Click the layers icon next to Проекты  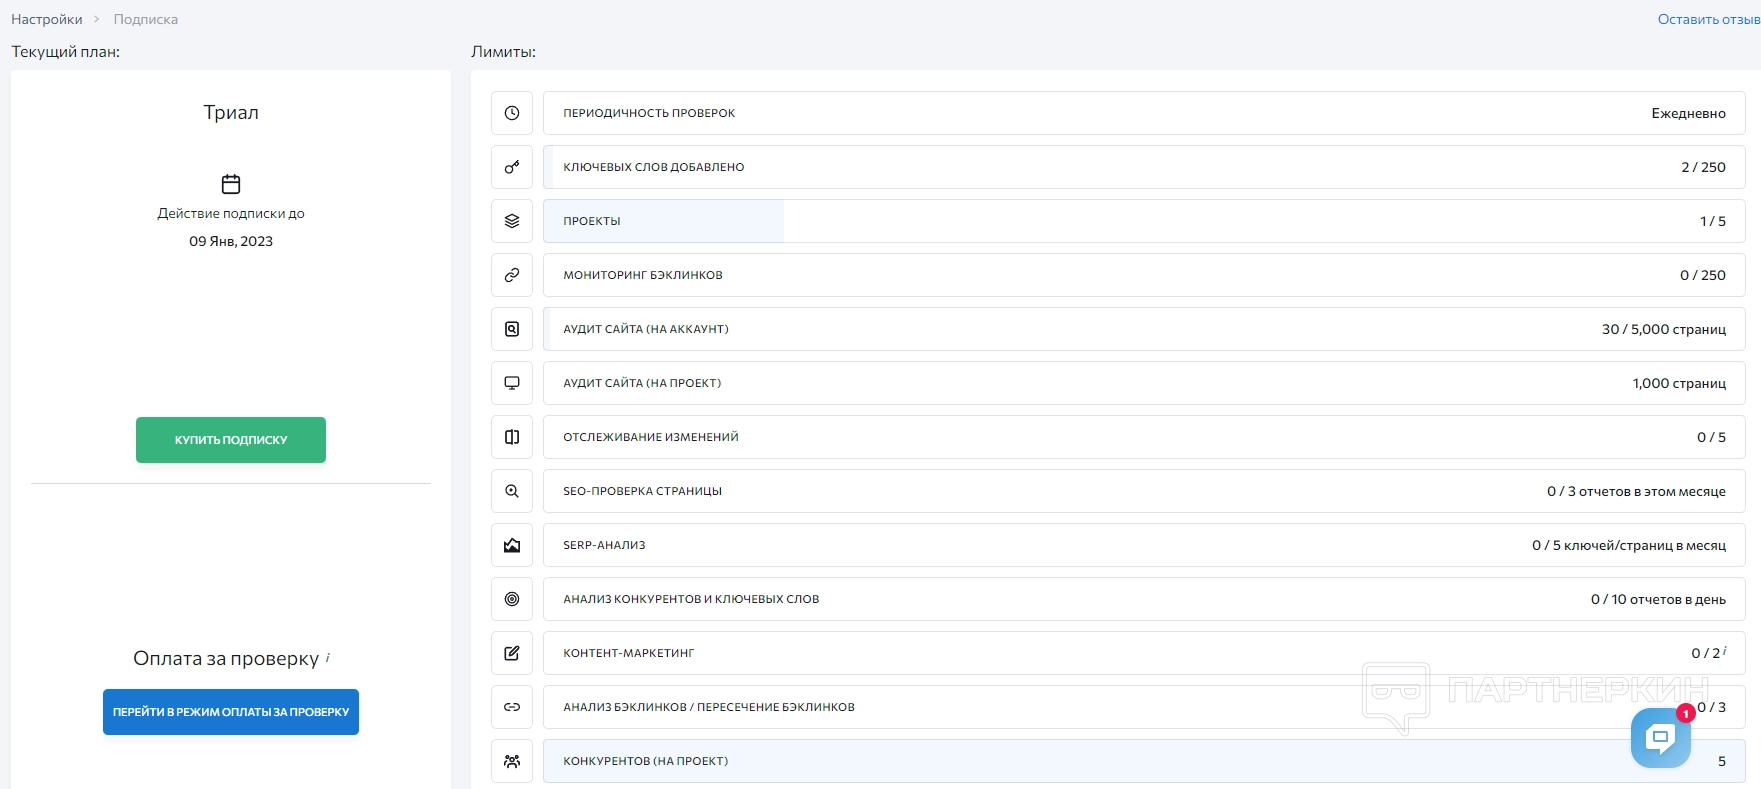point(512,221)
